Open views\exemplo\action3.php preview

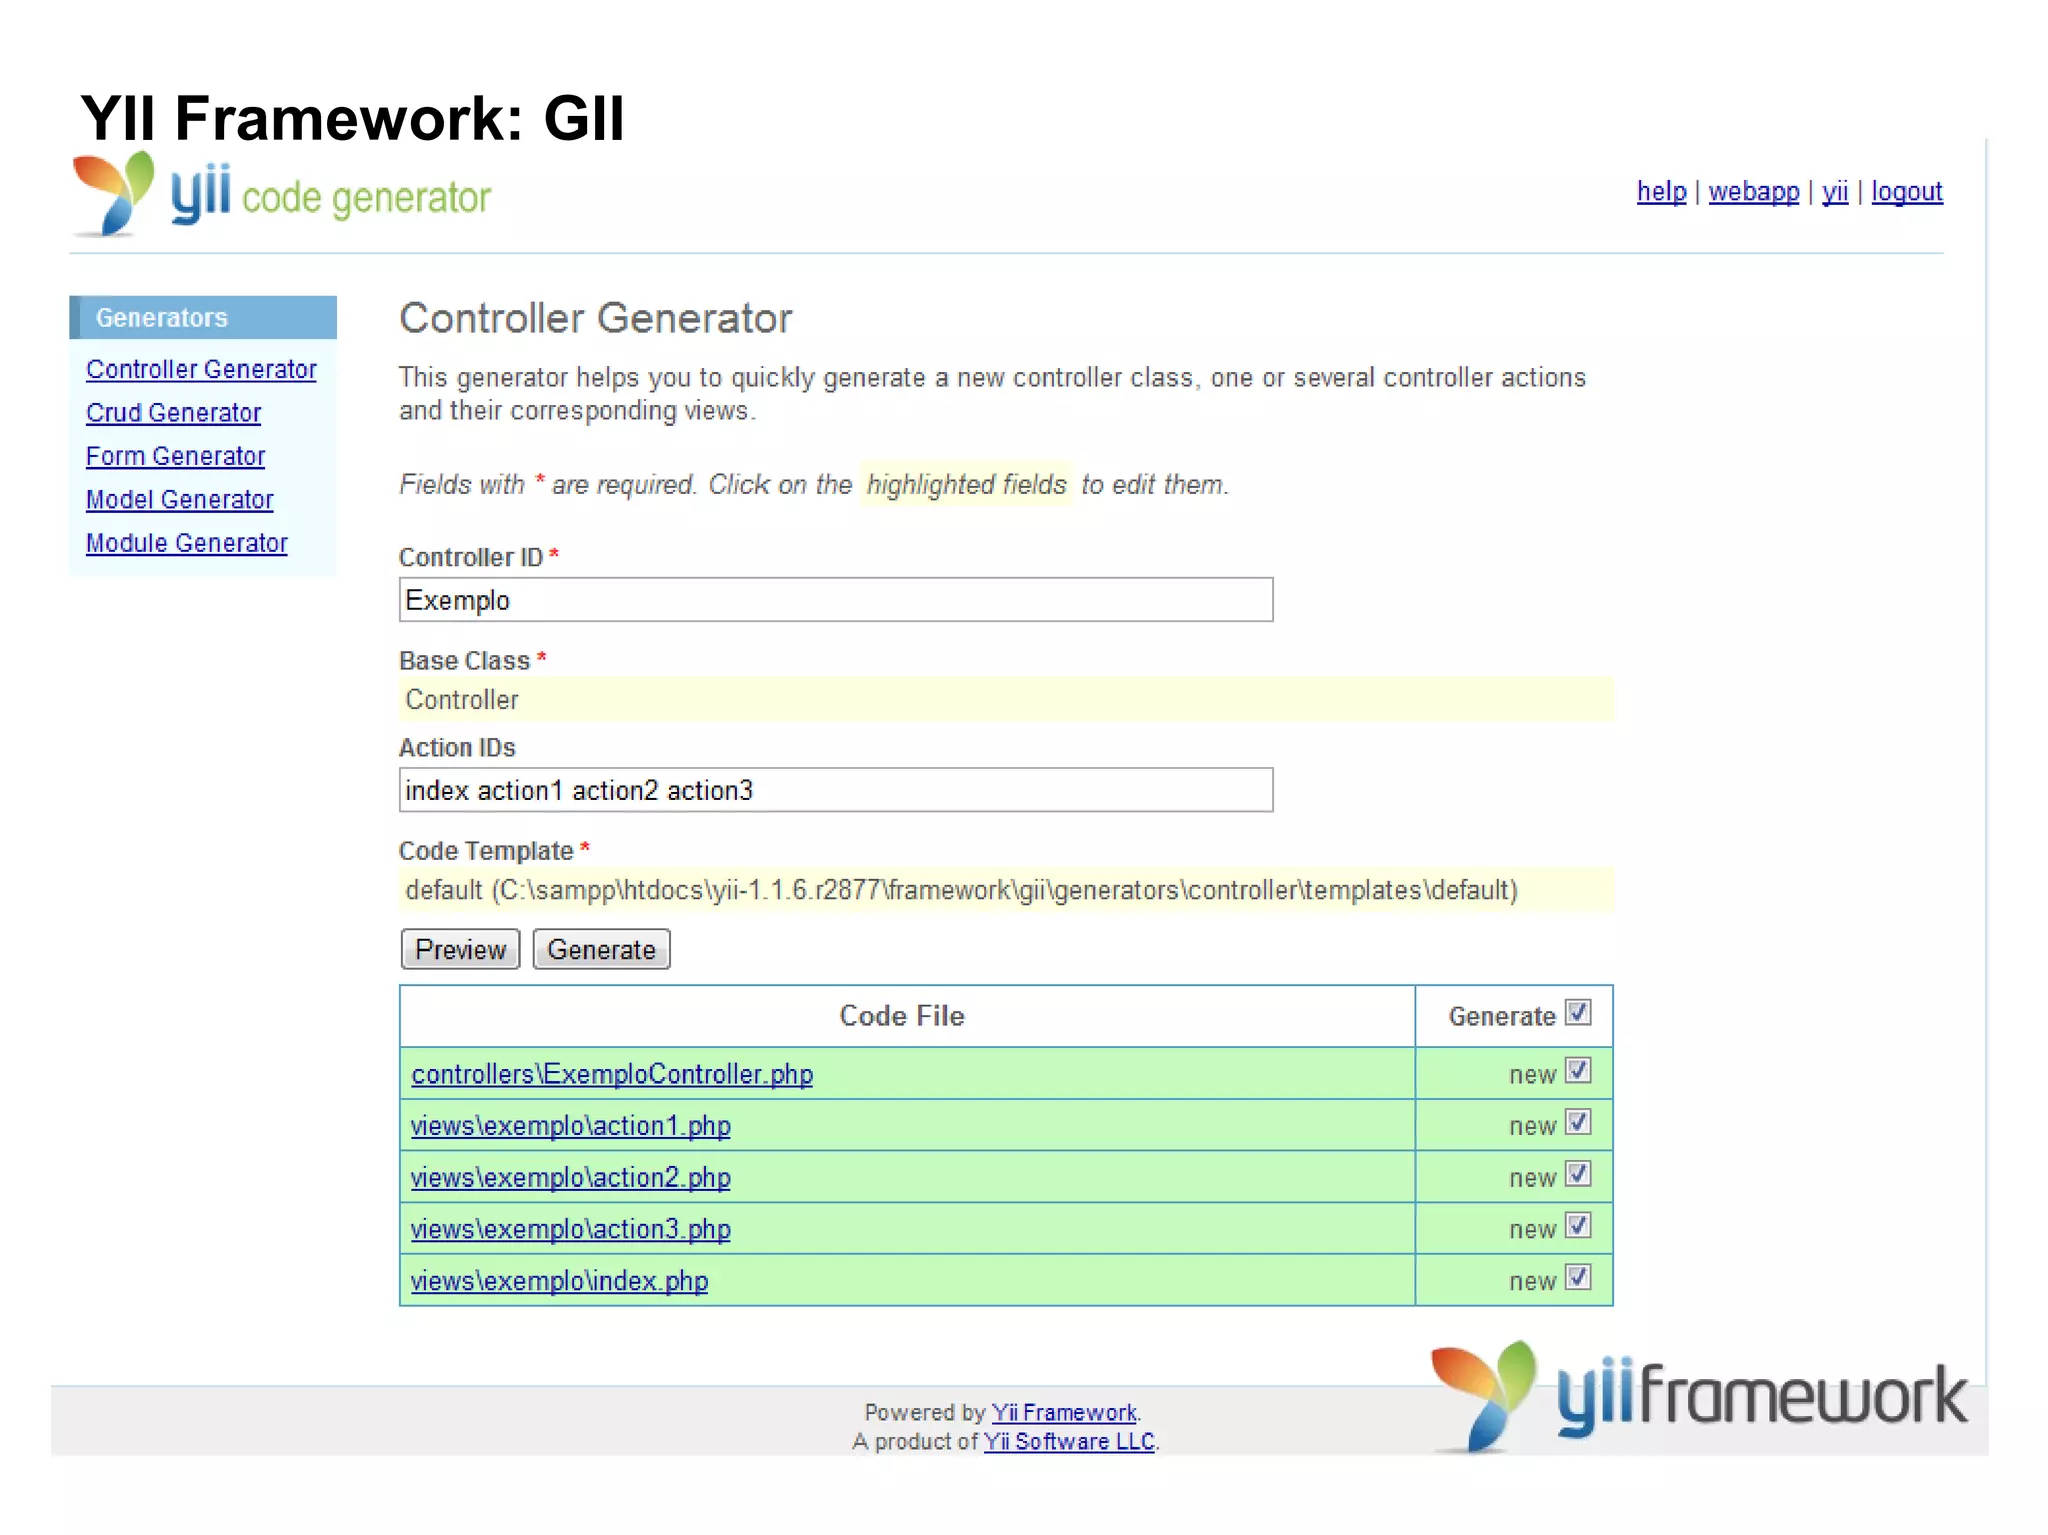point(570,1229)
